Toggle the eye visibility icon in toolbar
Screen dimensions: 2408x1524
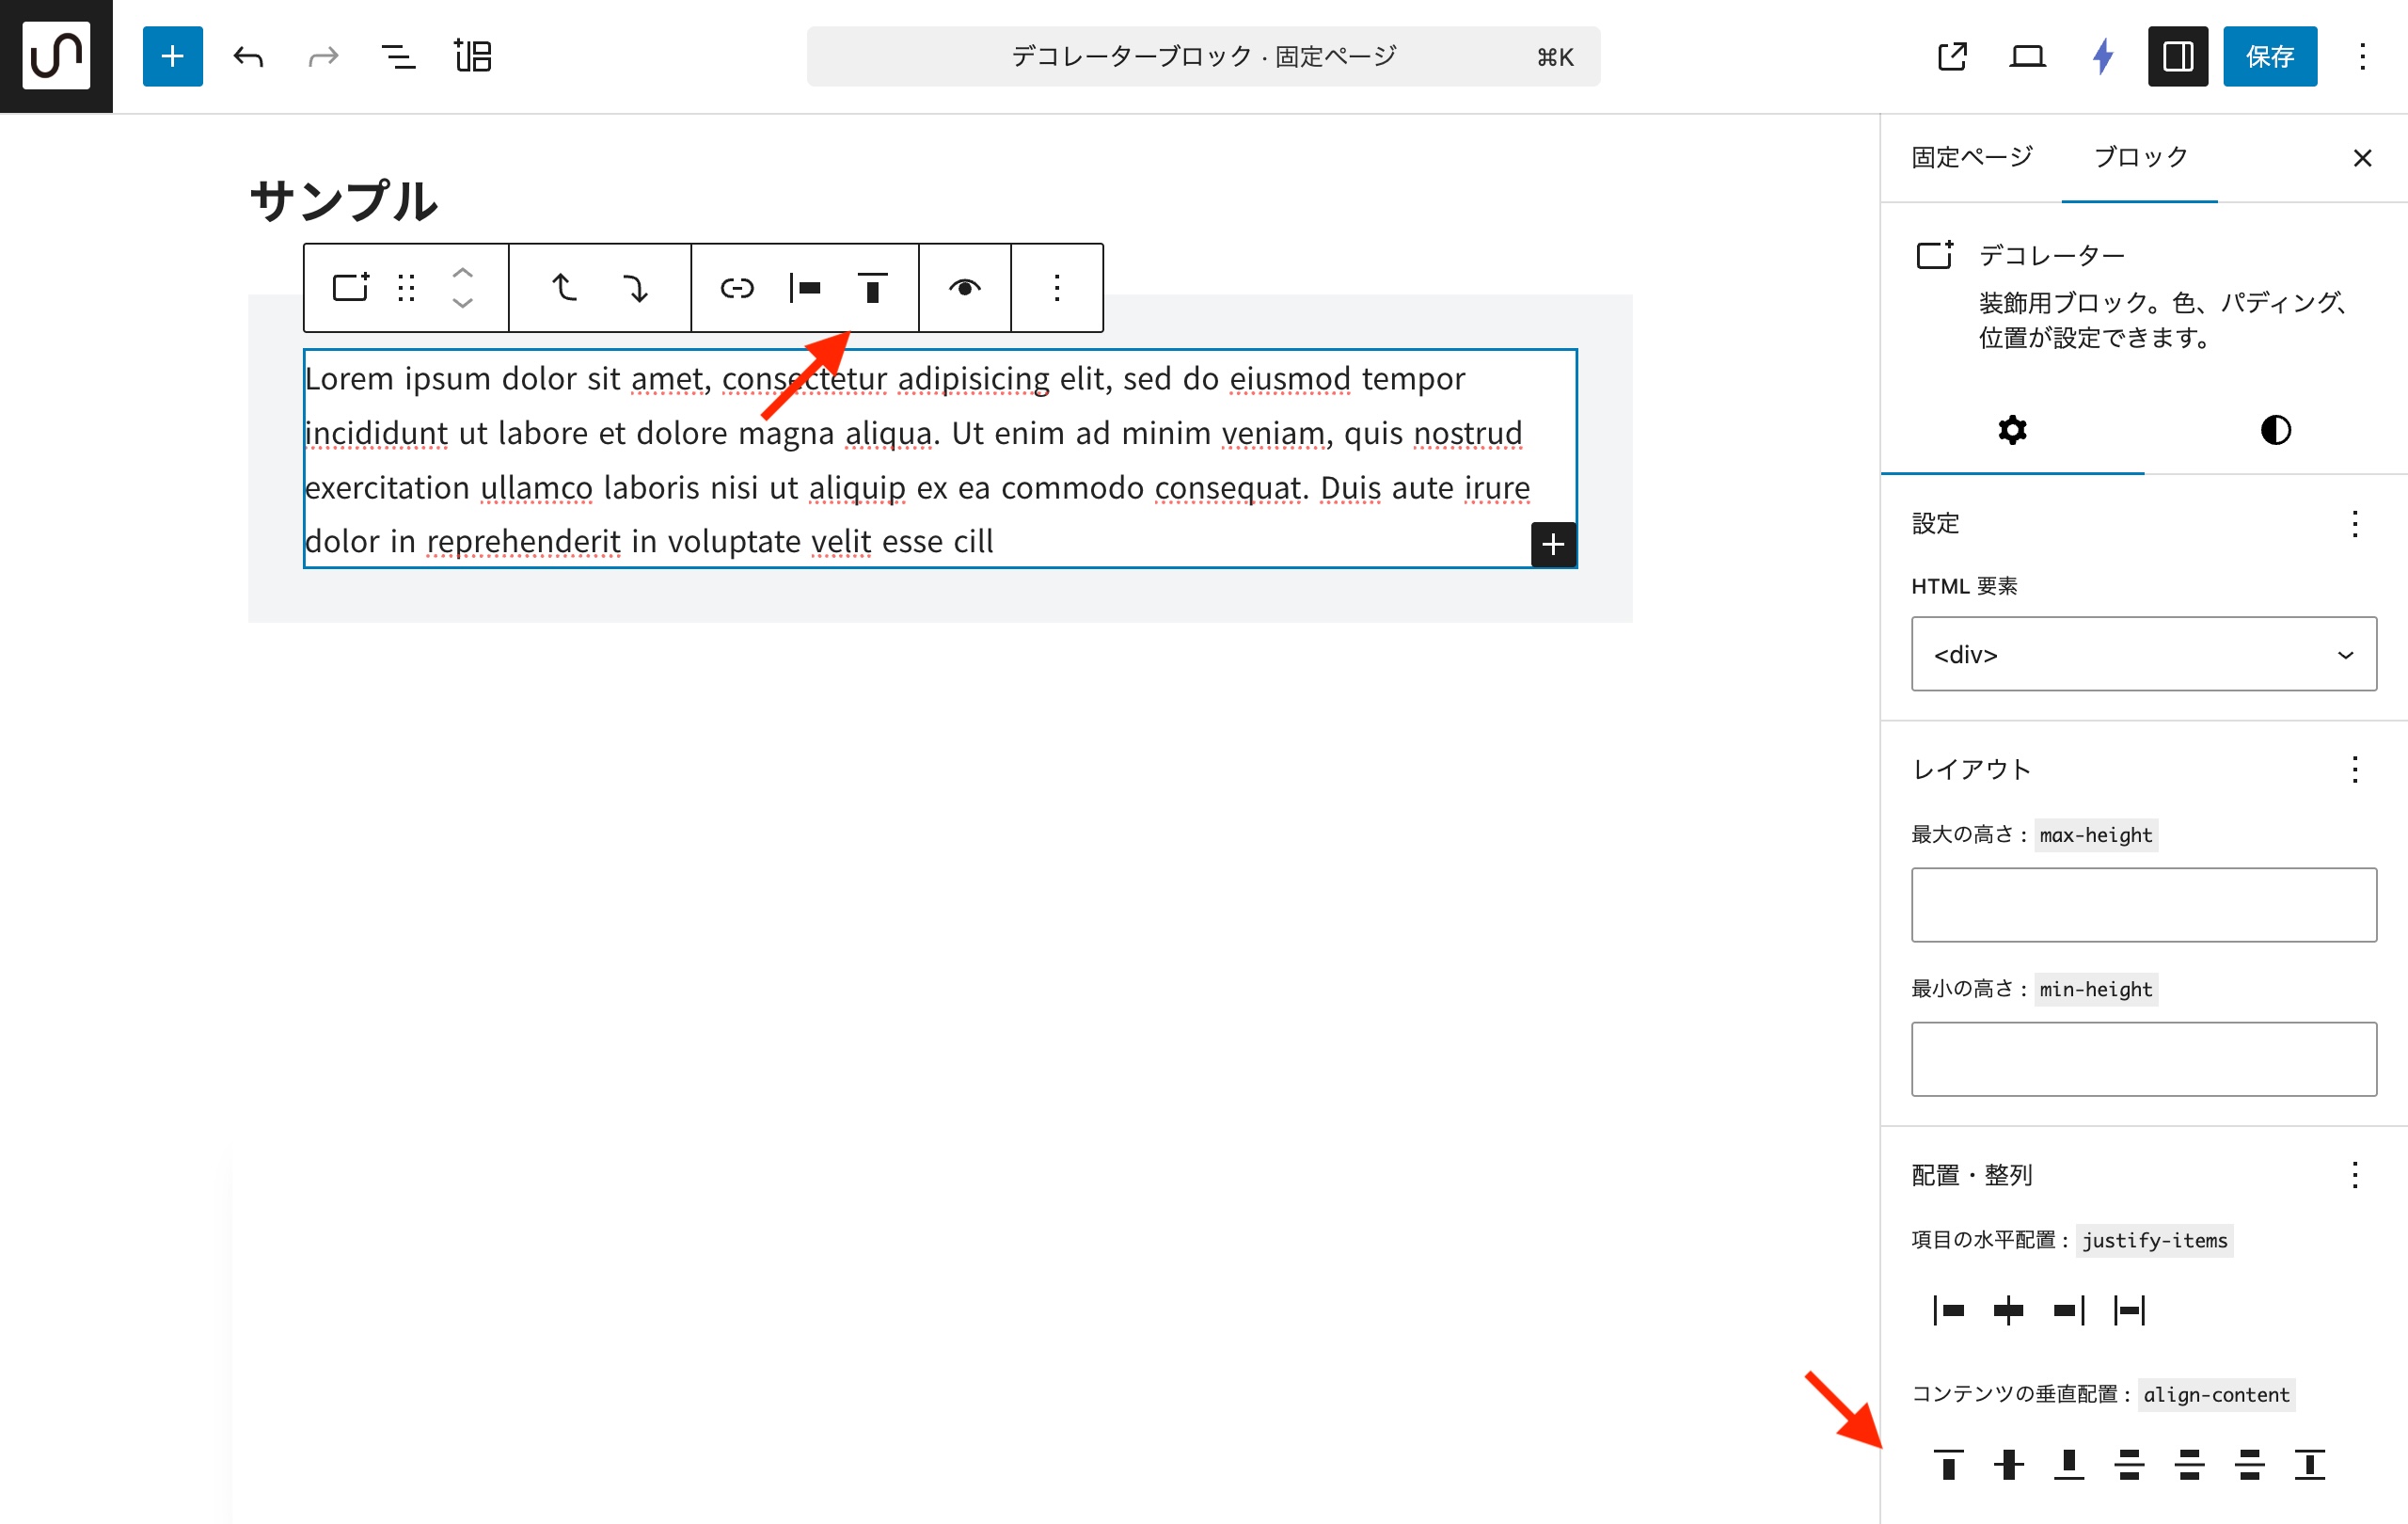coord(964,289)
